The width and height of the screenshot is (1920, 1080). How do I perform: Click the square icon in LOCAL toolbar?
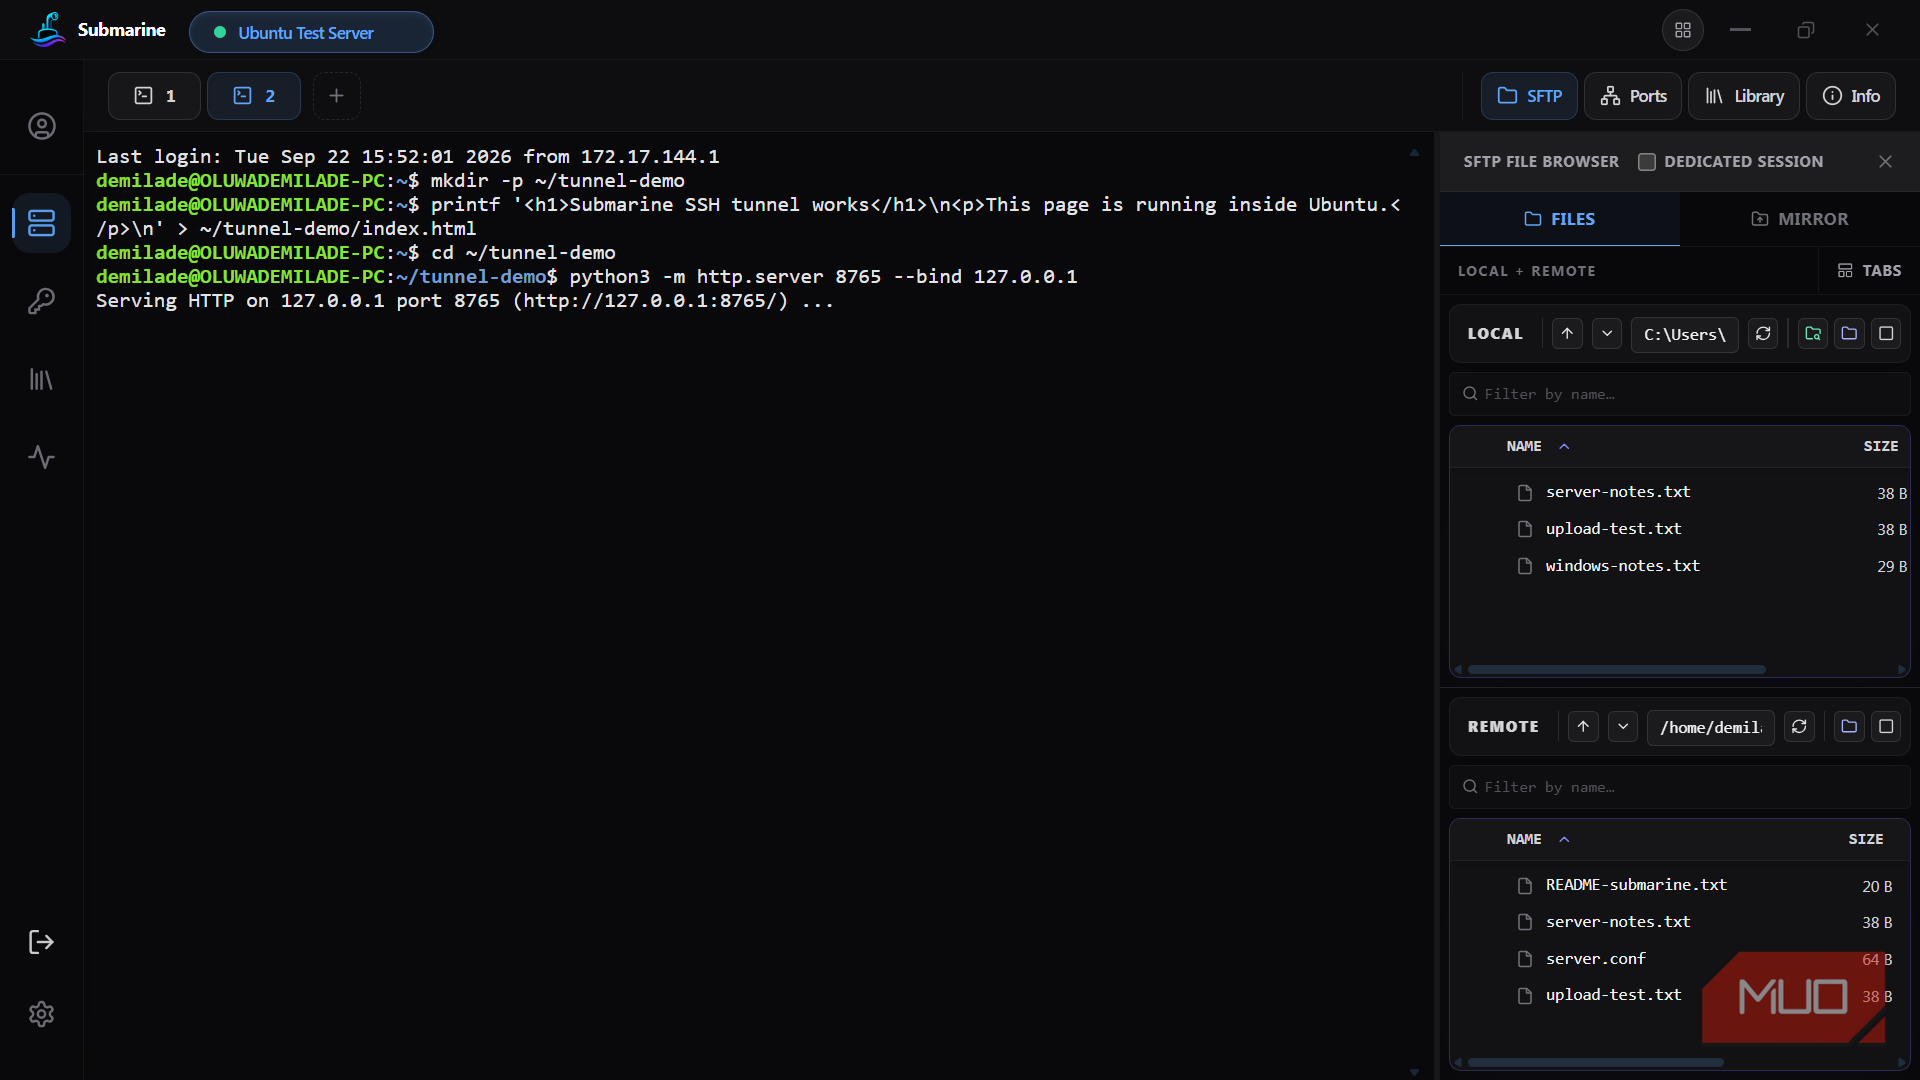click(1886, 333)
